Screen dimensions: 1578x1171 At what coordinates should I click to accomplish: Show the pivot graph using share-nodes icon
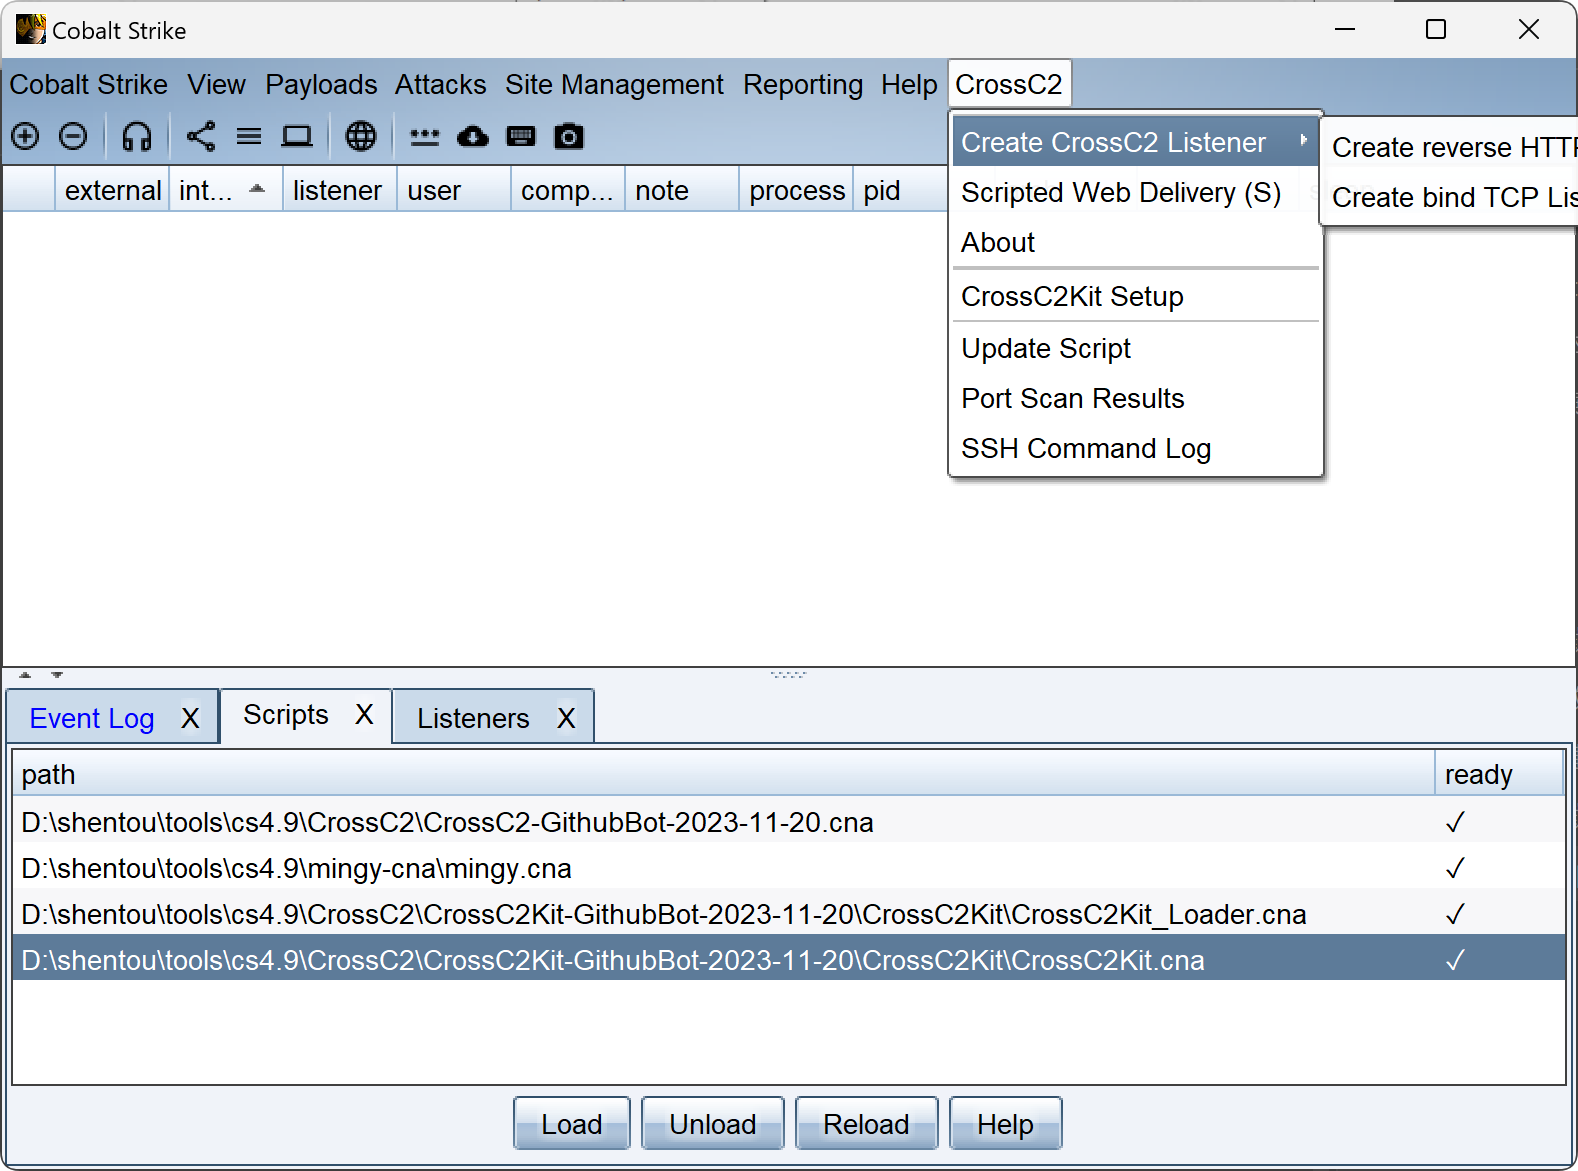point(201,136)
